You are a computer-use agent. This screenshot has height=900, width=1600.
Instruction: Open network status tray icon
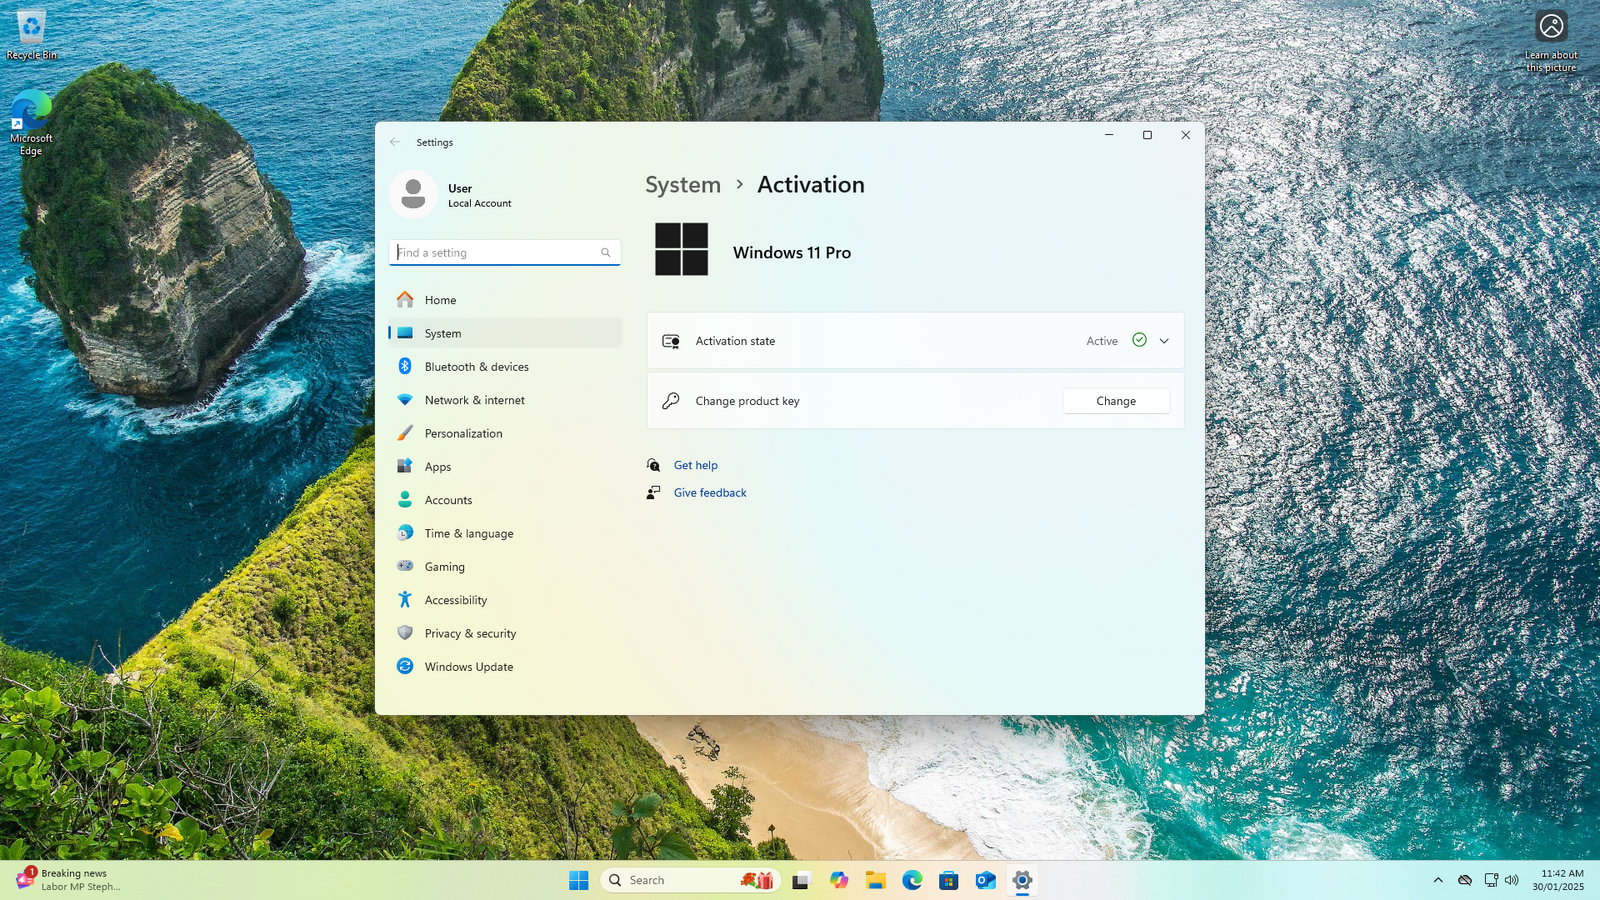(x=1491, y=880)
